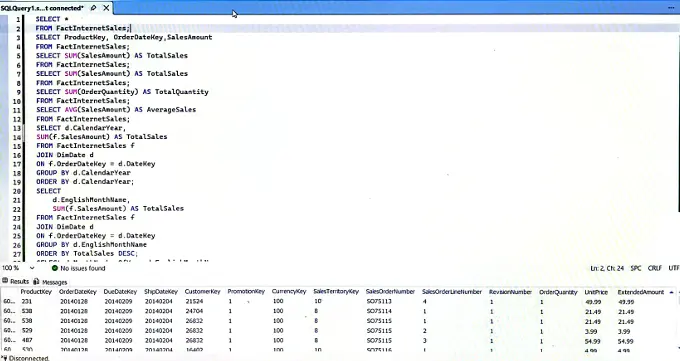The height and width of the screenshot is (361, 680).
Task: Click line number 13 in the editor gutter
Action: pyautogui.click(x=17, y=128)
